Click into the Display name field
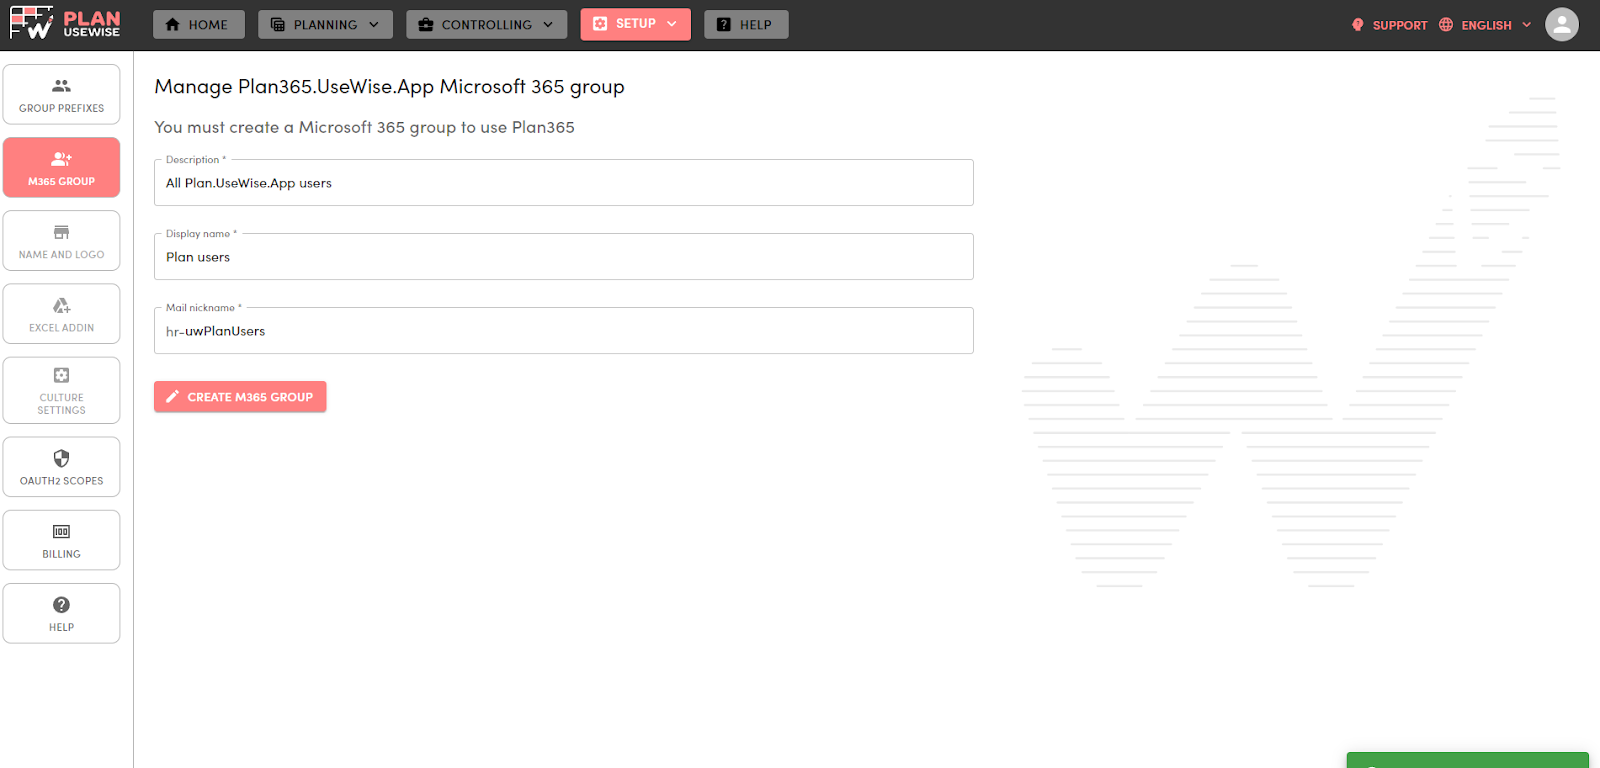Image resolution: width=1600 pixels, height=768 pixels. point(564,257)
